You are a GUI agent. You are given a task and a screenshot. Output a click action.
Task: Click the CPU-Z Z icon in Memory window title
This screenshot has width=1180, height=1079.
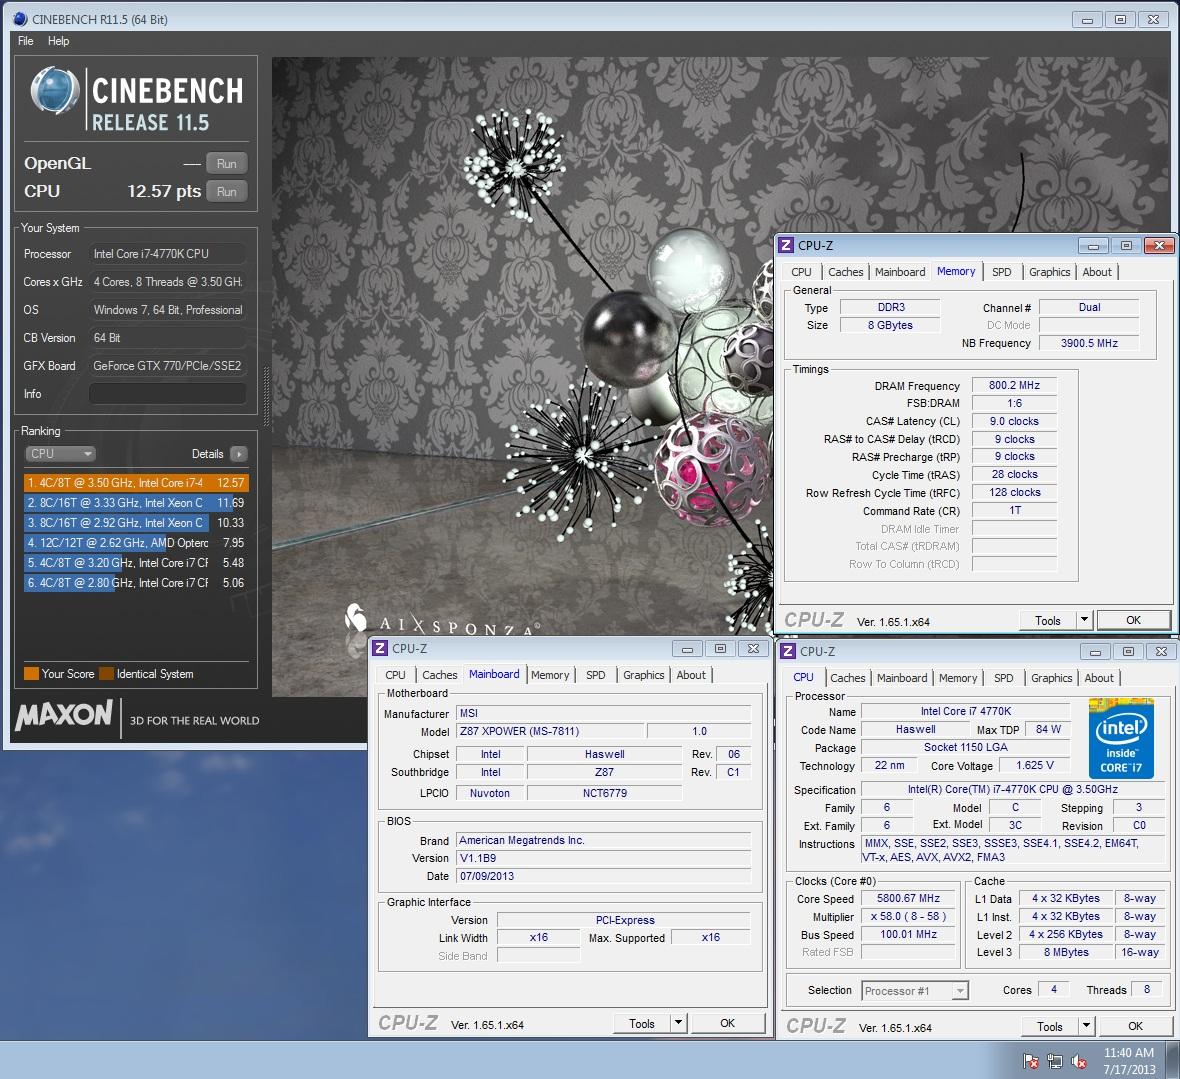tap(786, 245)
